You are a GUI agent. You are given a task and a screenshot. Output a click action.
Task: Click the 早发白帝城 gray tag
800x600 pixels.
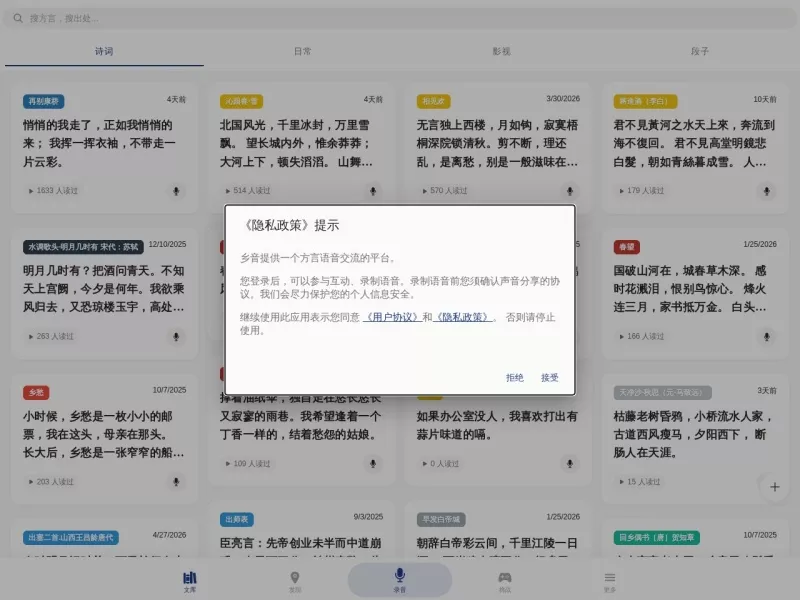441,519
